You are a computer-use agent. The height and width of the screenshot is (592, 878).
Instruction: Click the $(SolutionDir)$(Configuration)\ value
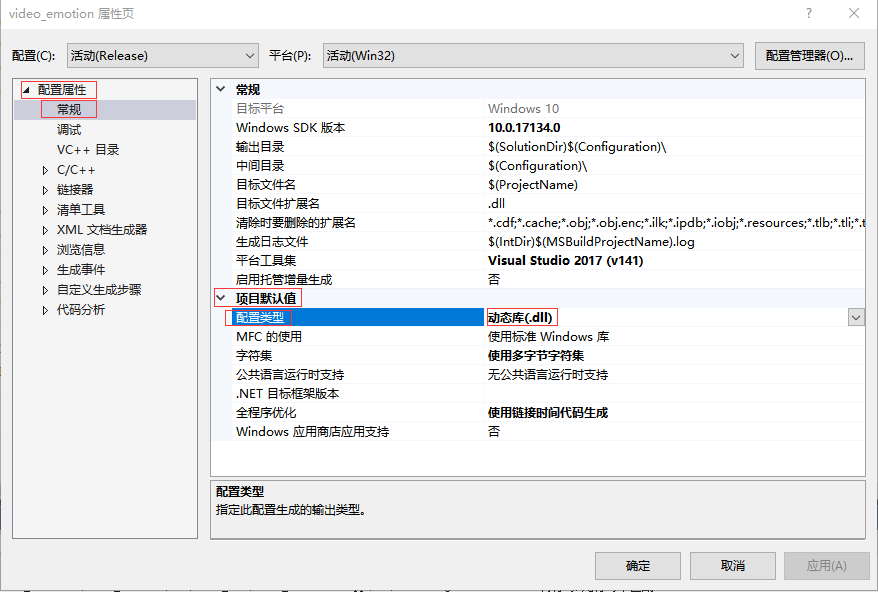tap(577, 147)
